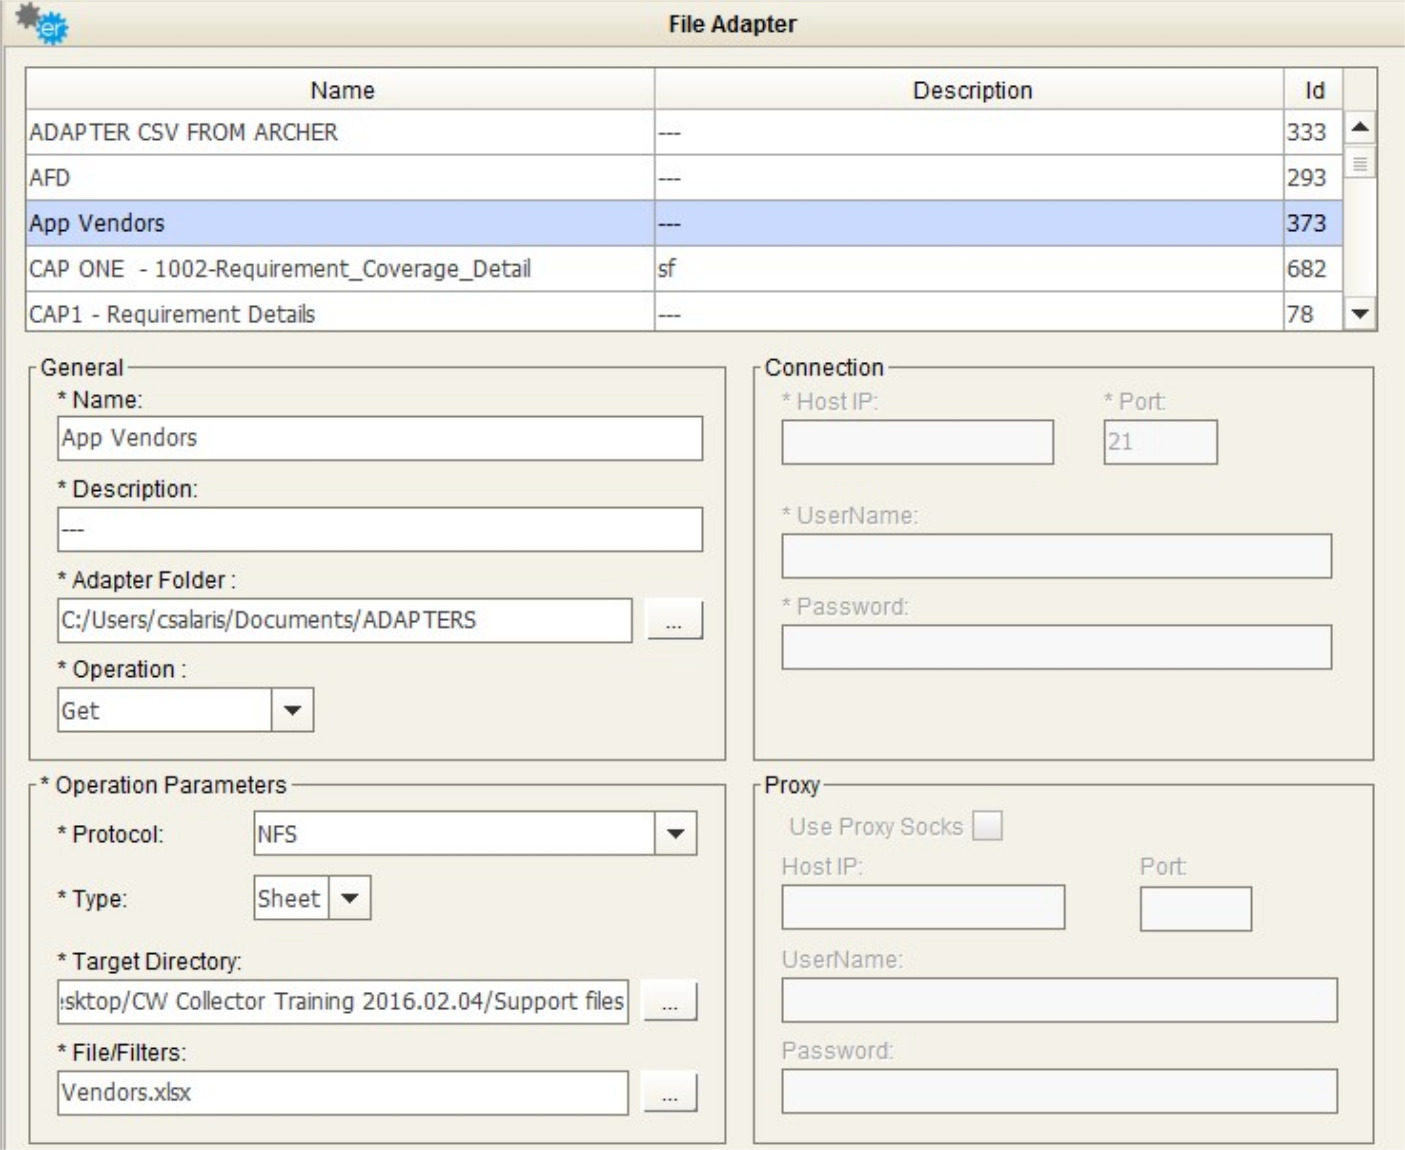Image resolution: width=1405 pixels, height=1150 pixels.
Task: Open the Adapter Folder browse button
Action: point(673,620)
